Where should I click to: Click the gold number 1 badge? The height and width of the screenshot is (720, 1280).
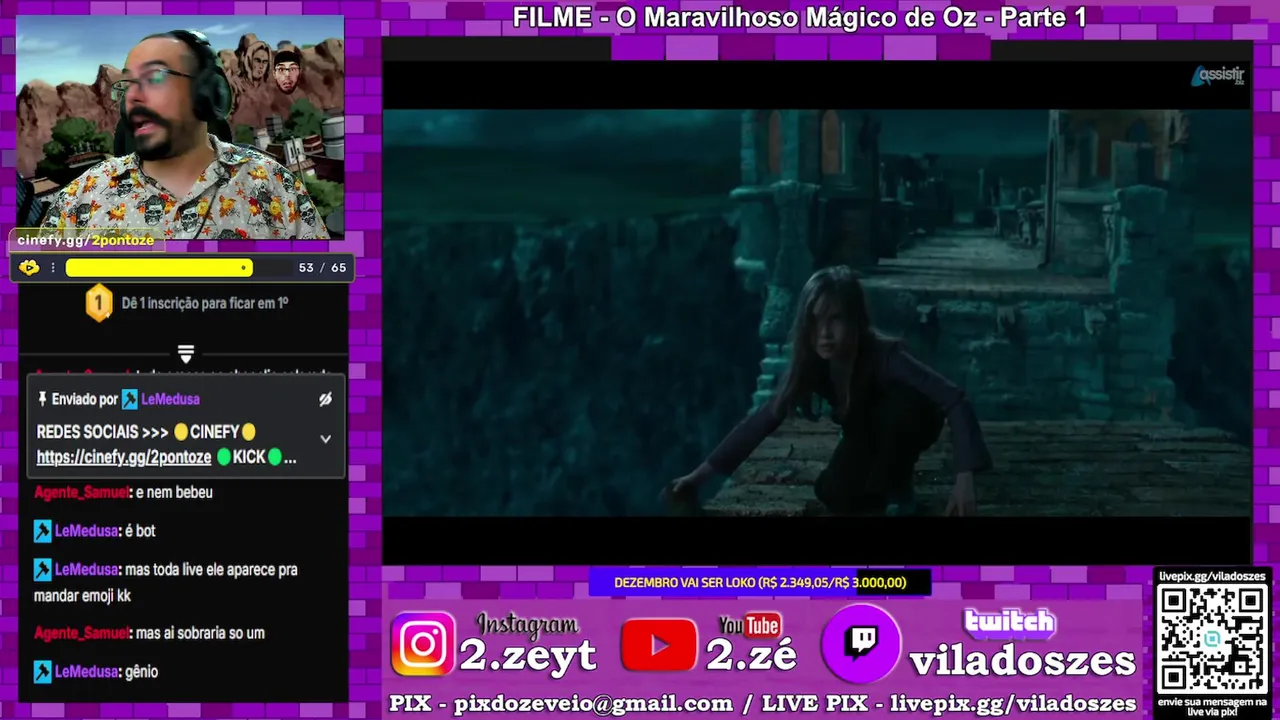pos(98,302)
